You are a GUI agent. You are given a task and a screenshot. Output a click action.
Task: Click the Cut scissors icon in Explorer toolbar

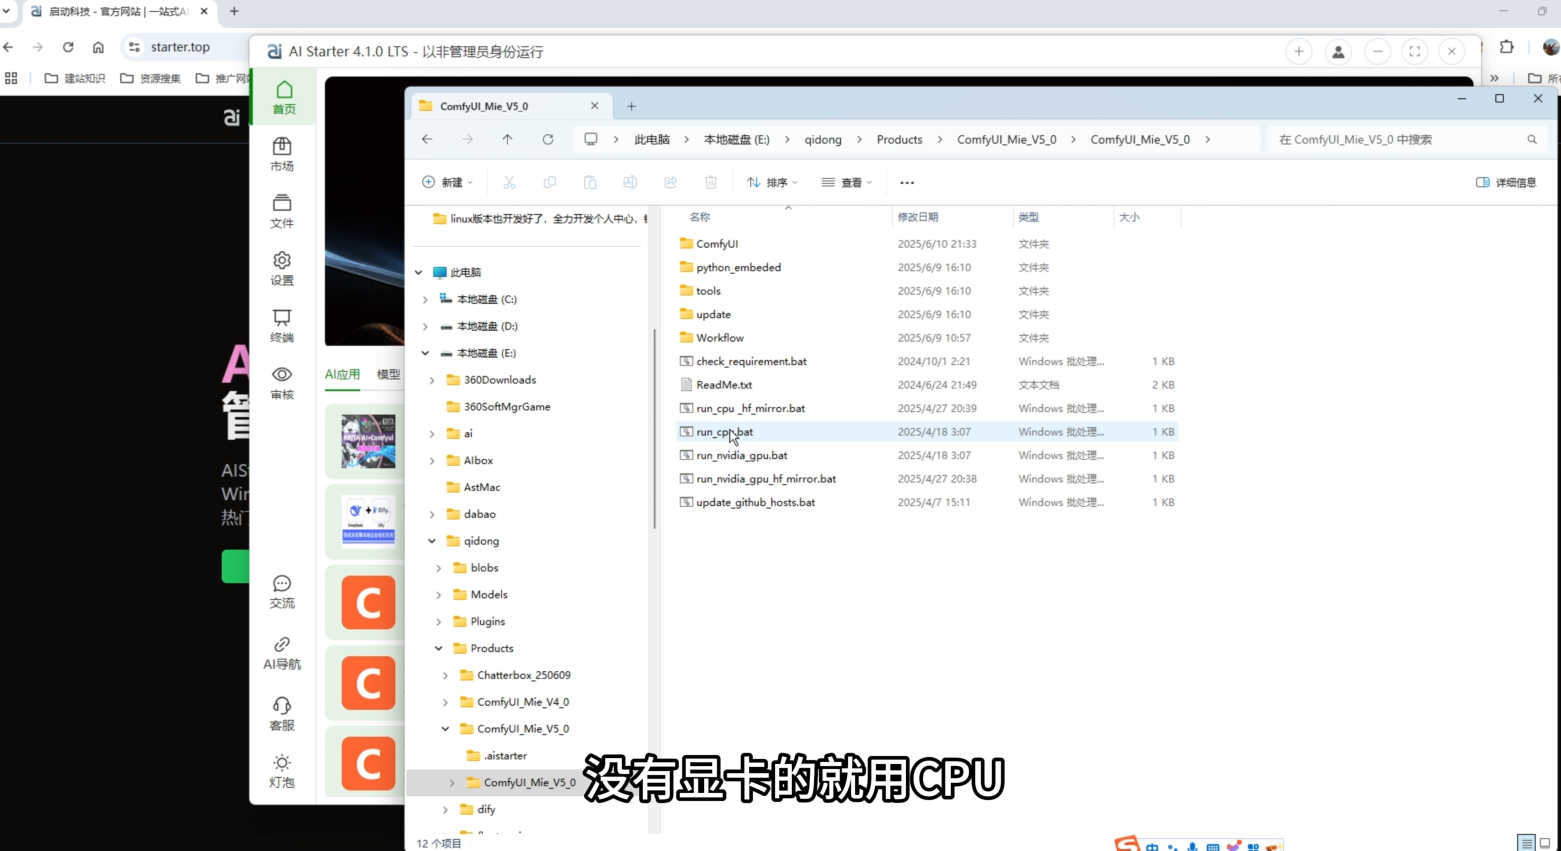point(509,182)
